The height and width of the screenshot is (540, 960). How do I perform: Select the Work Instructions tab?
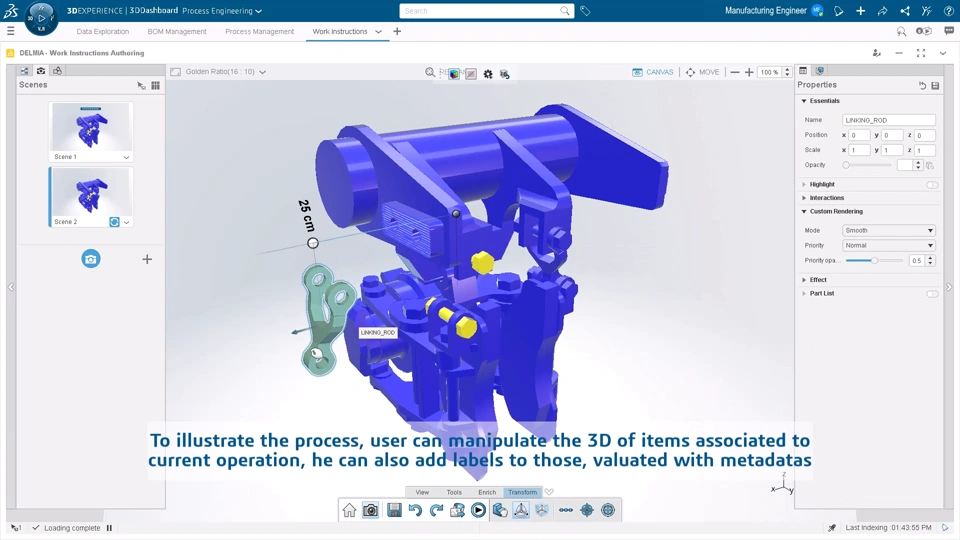[x=340, y=31]
